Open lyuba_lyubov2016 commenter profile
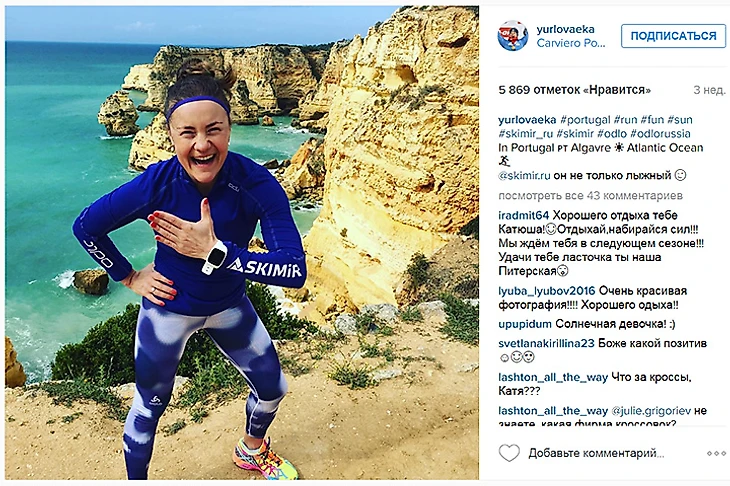730x486 pixels. point(547,291)
